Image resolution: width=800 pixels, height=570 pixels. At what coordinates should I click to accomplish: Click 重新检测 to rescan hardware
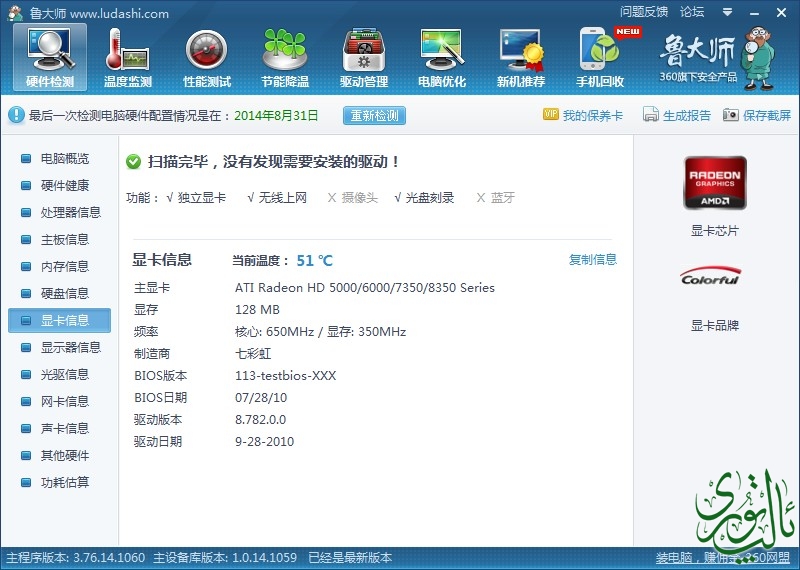click(x=375, y=115)
